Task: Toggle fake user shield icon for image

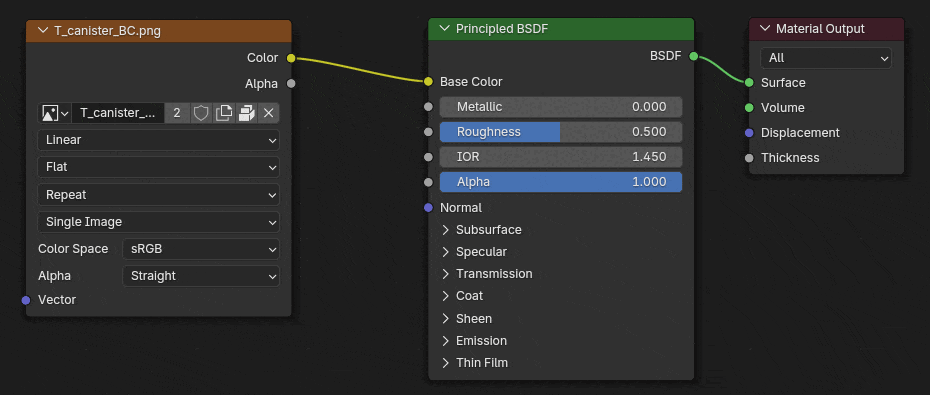Action: click(x=201, y=113)
